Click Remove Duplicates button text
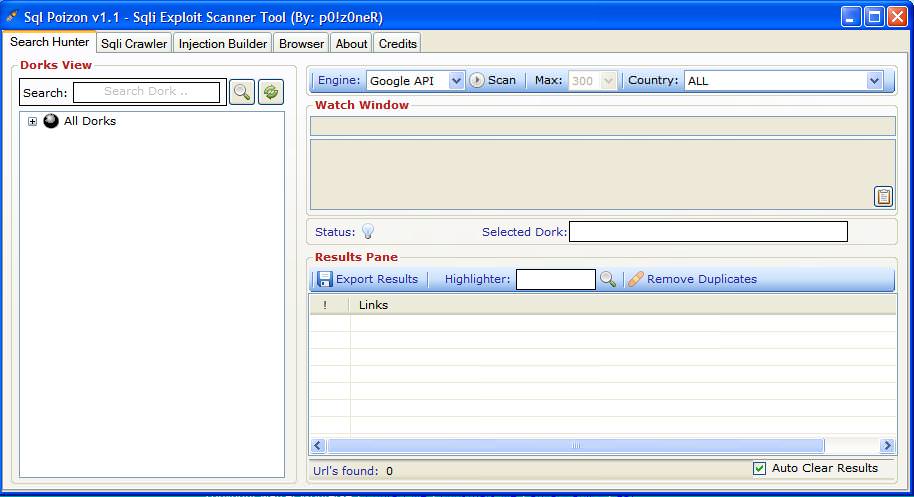914x497 pixels. [x=702, y=279]
